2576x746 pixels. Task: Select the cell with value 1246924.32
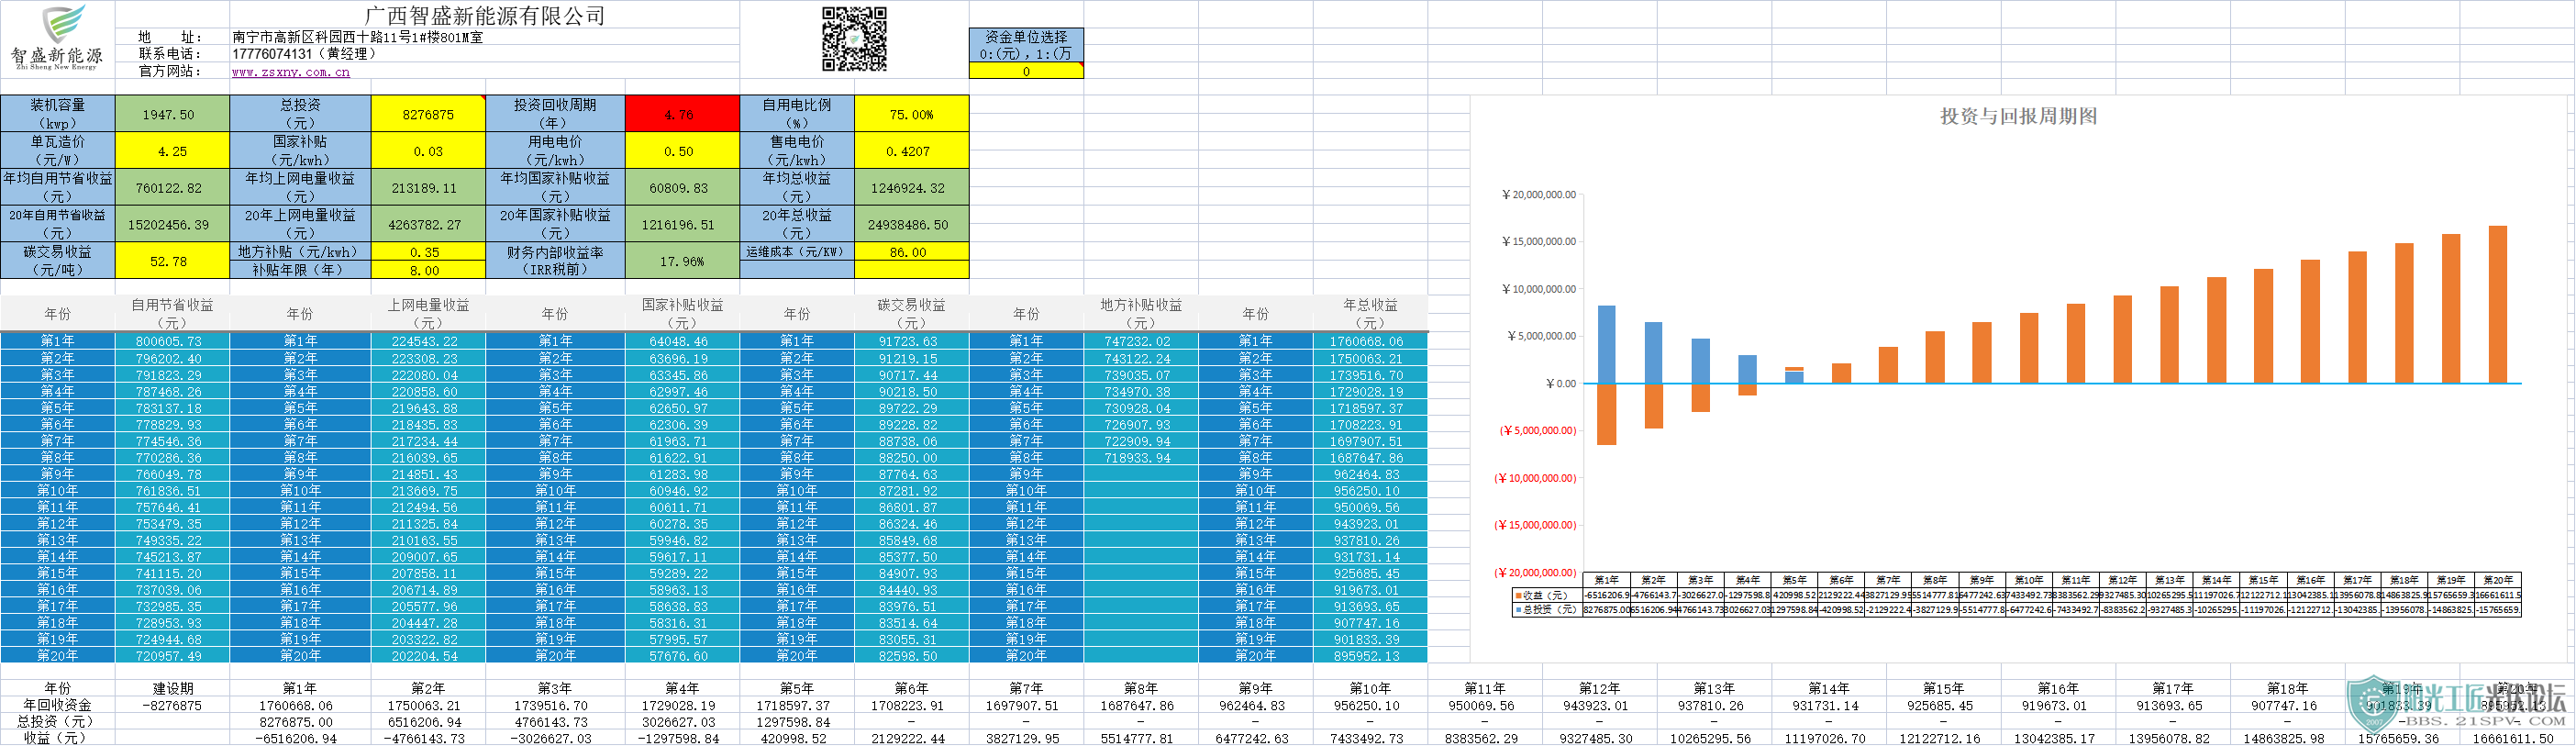pyautogui.click(x=912, y=187)
